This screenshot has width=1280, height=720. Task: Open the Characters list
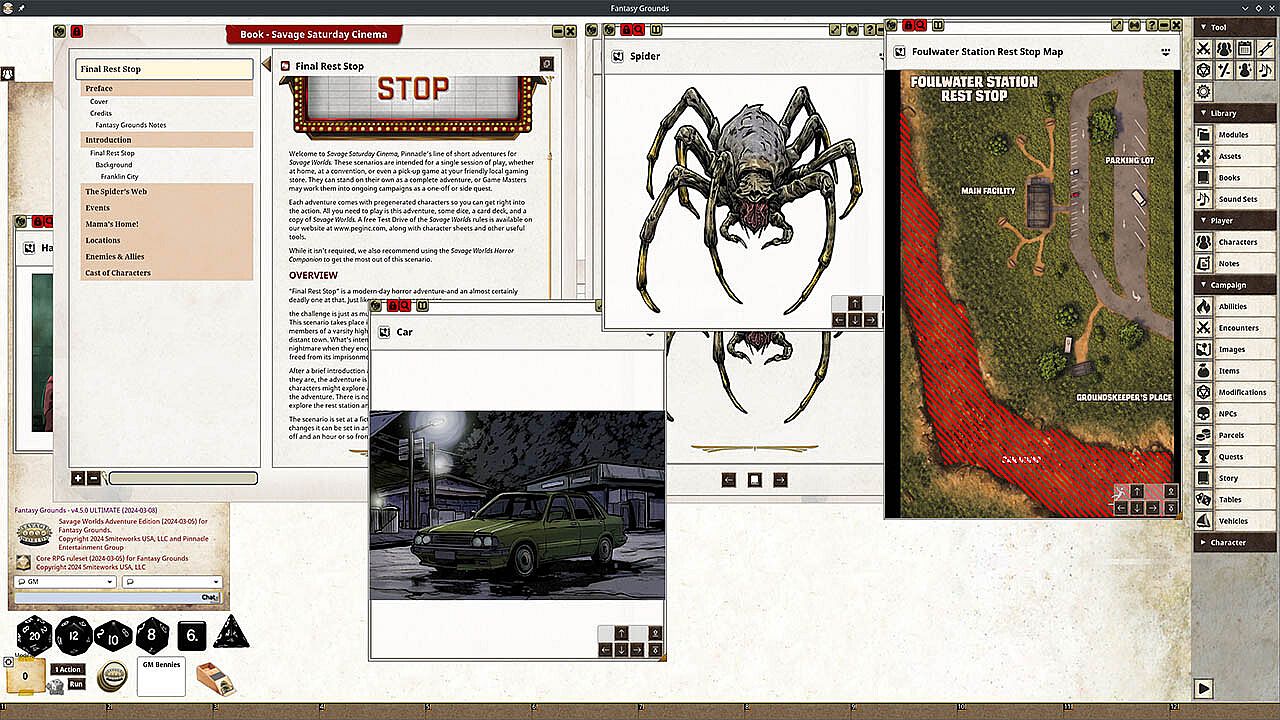point(1235,242)
